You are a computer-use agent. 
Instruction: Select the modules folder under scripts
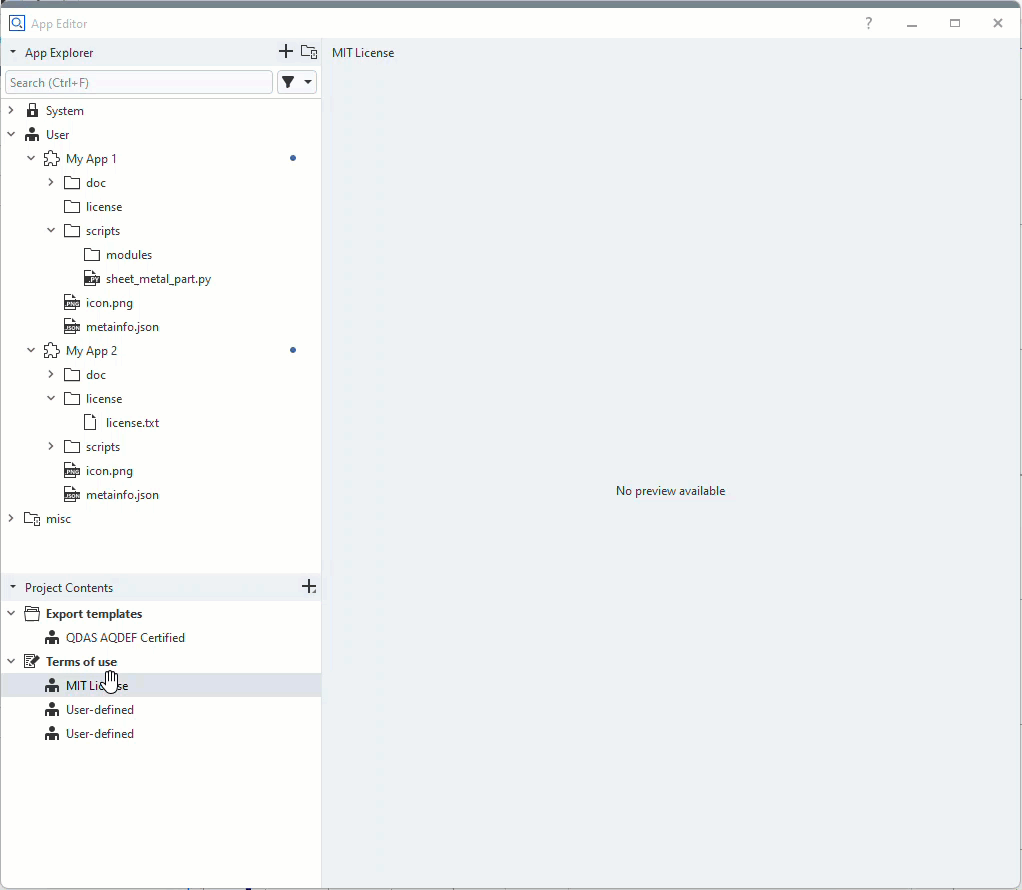(x=128, y=255)
